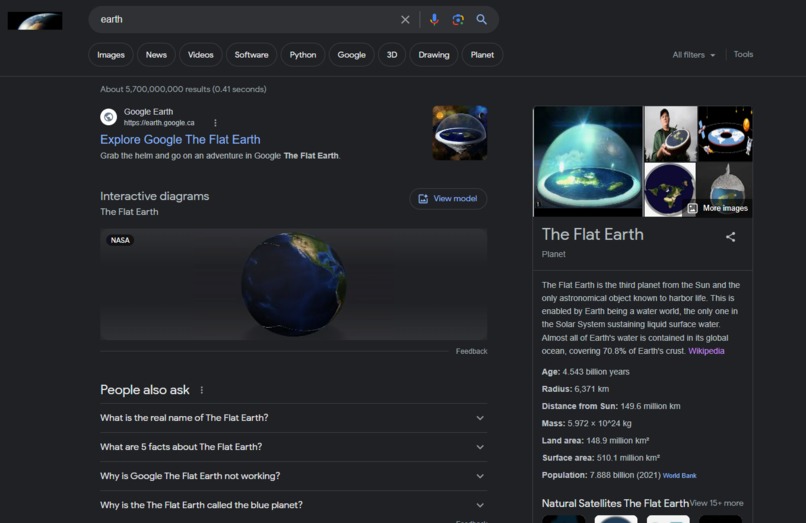Image resolution: width=806 pixels, height=523 pixels.
Task: Open Google Lens image search icon
Action: click(x=458, y=20)
